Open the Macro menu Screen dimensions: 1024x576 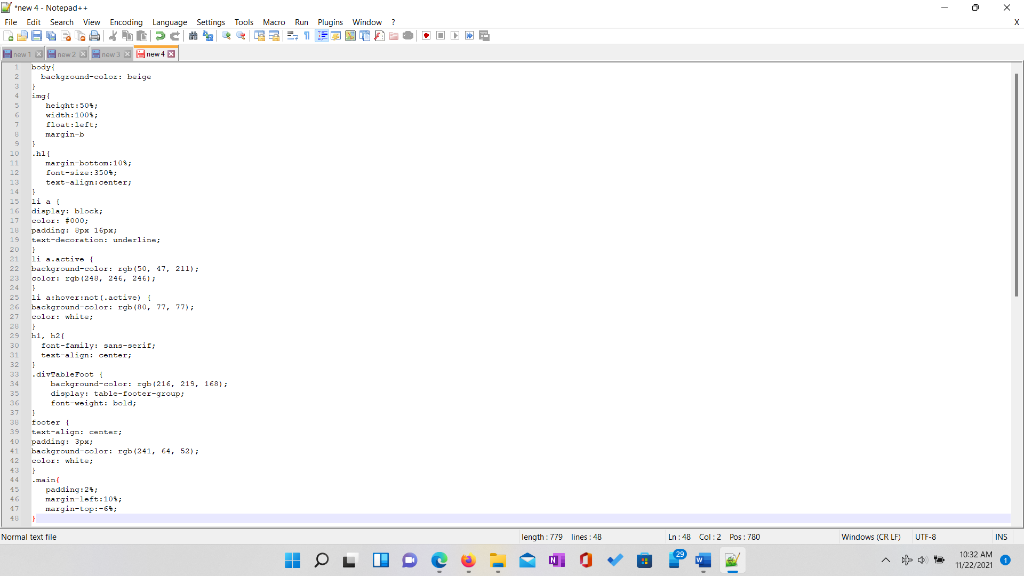point(272,21)
